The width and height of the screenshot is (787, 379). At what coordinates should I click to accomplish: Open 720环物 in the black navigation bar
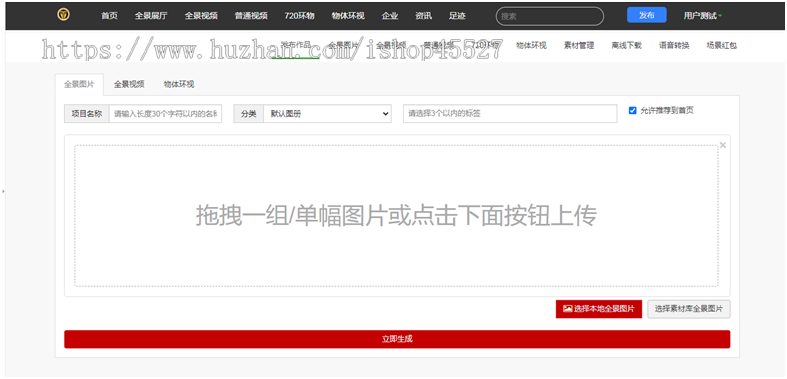point(299,16)
